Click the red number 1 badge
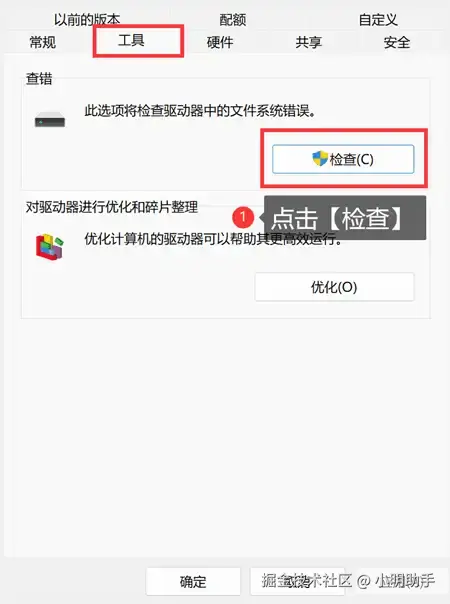This screenshot has width=450, height=604. pyautogui.click(x=243, y=217)
